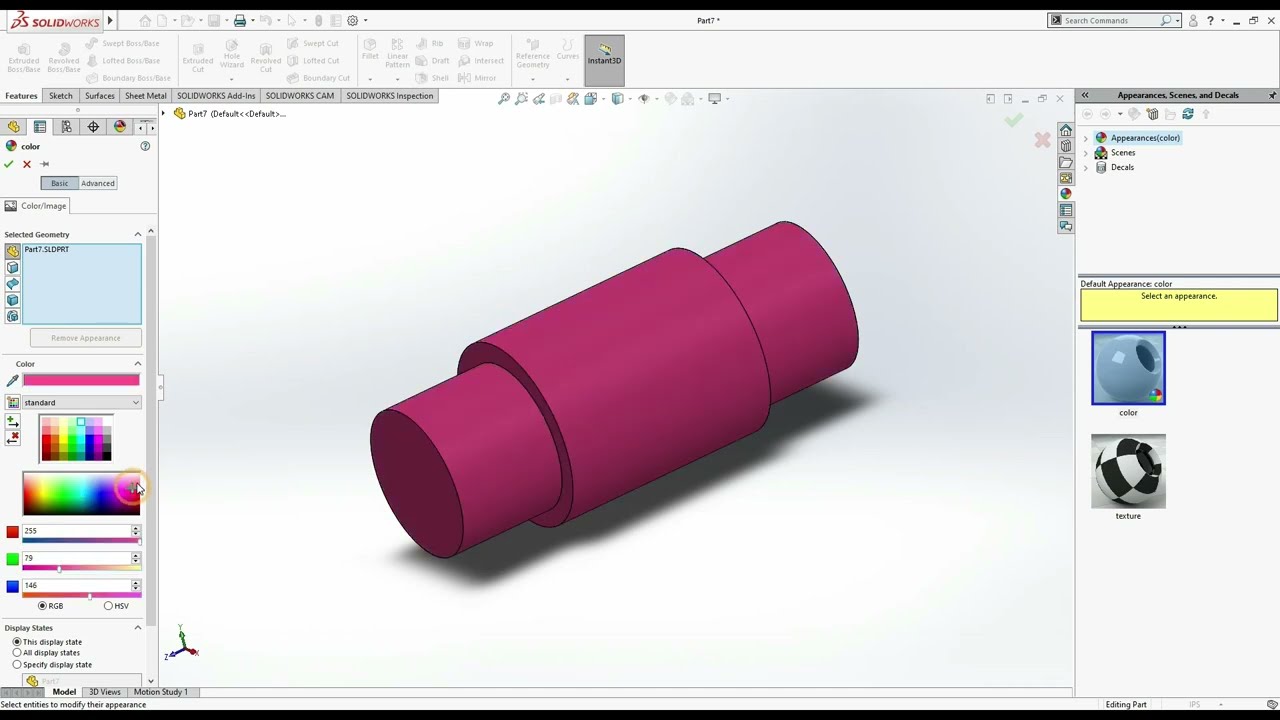Open the Sketch ribbon tab
Viewport: 1280px width, 720px height.
click(x=61, y=96)
